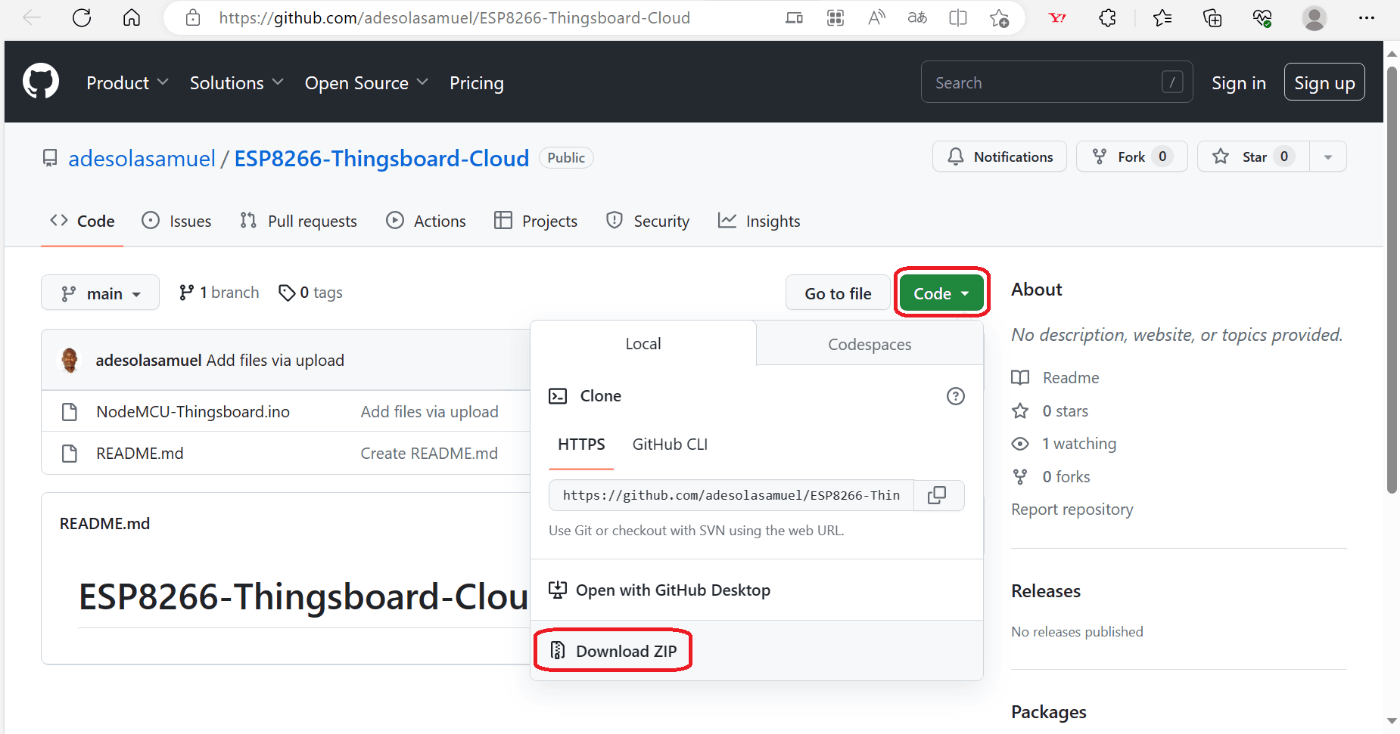1400x734 pixels.
Task: View the 1 branch link
Action: click(x=219, y=293)
